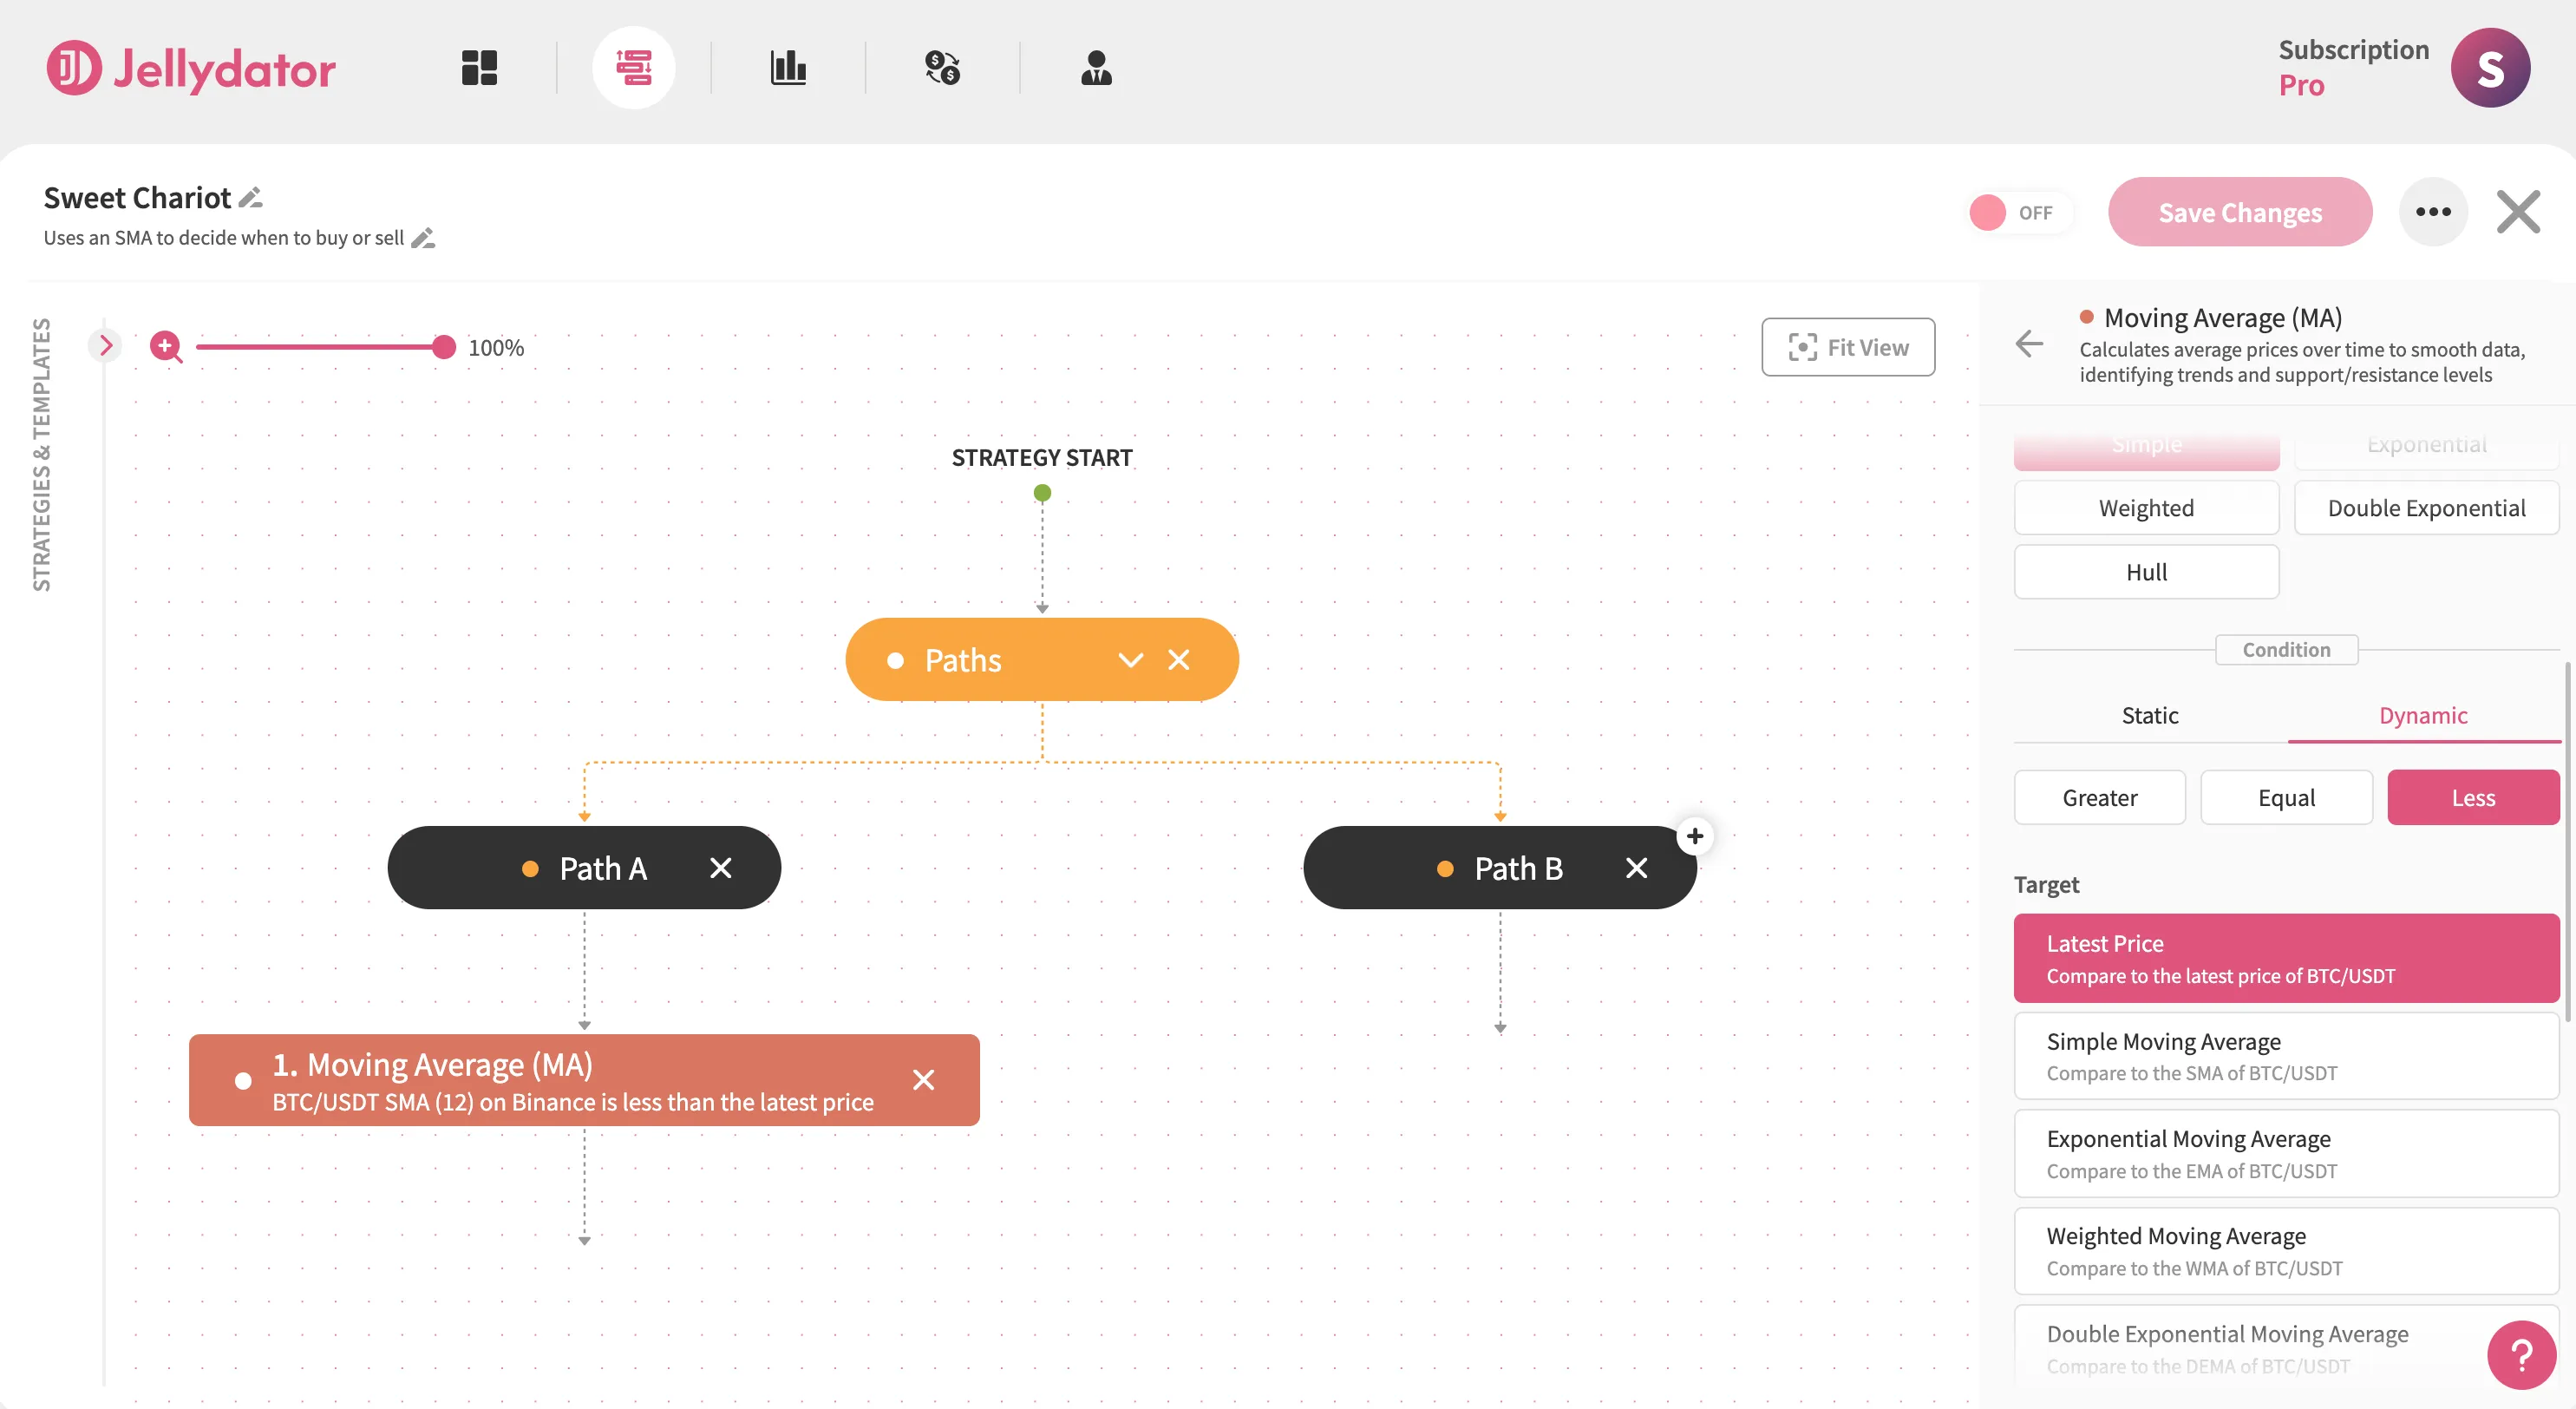Viewport: 2576px width, 1409px height.
Task: Open the dashboard grid view
Action: (479, 67)
